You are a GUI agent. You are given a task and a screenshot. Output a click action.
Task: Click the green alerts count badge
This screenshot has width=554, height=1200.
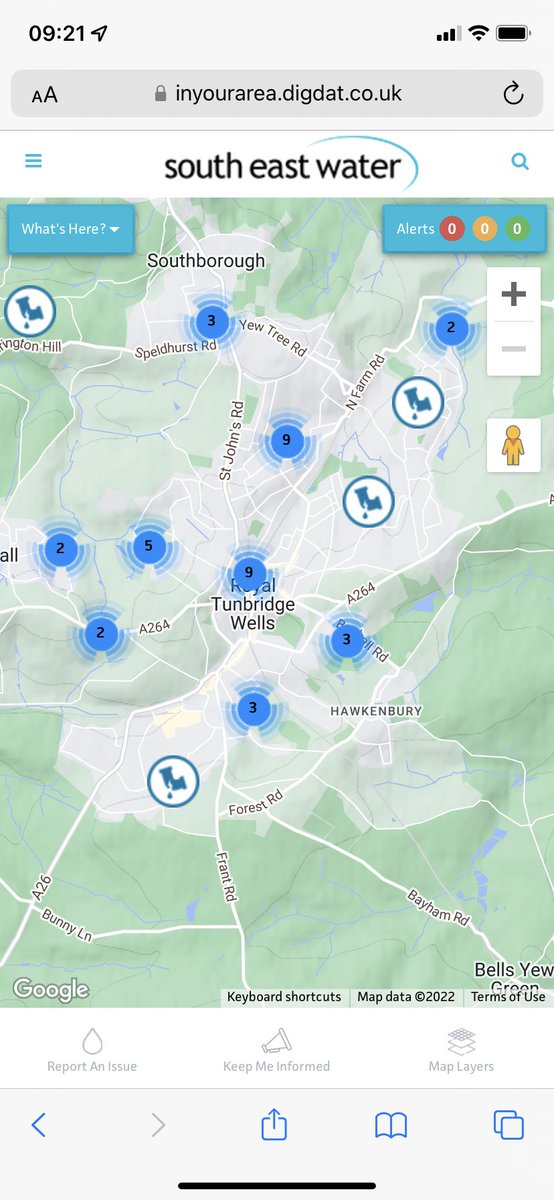tap(516, 229)
